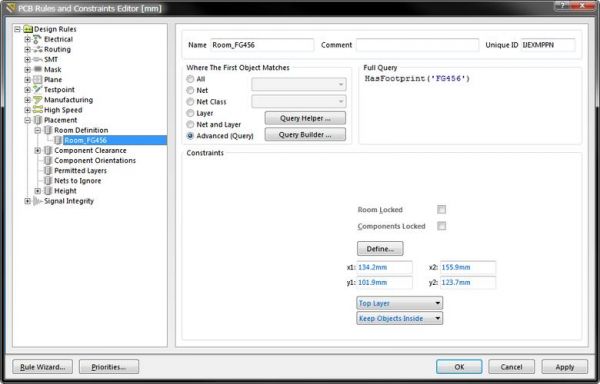Click the x2 coordinate field
Image resolution: width=600 pixels, height=384 pixels.
(x=468, y=267)
